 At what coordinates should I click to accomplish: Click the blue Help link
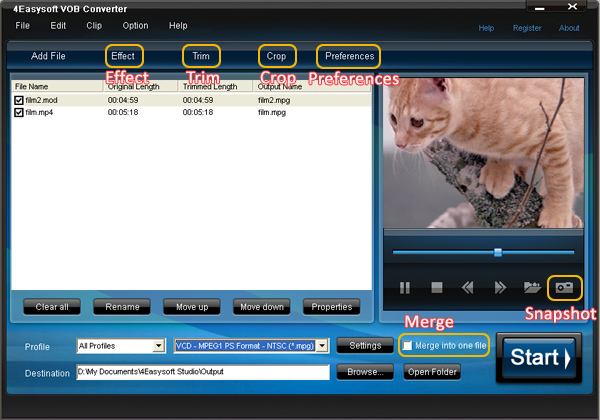(486, 28)
